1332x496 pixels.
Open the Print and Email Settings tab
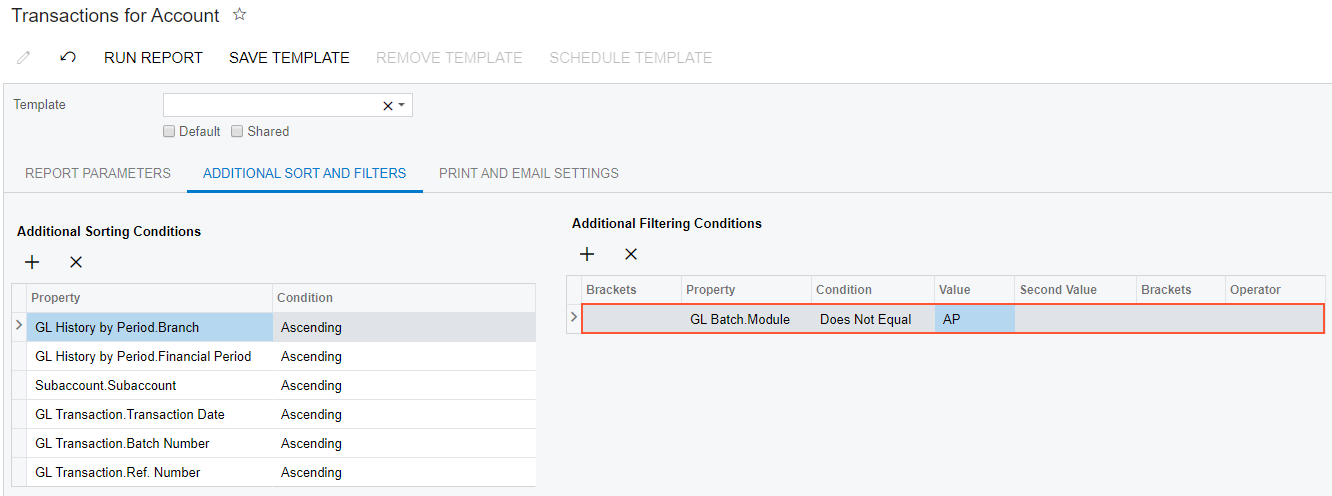pyautogui.click(x=528, y=173)
